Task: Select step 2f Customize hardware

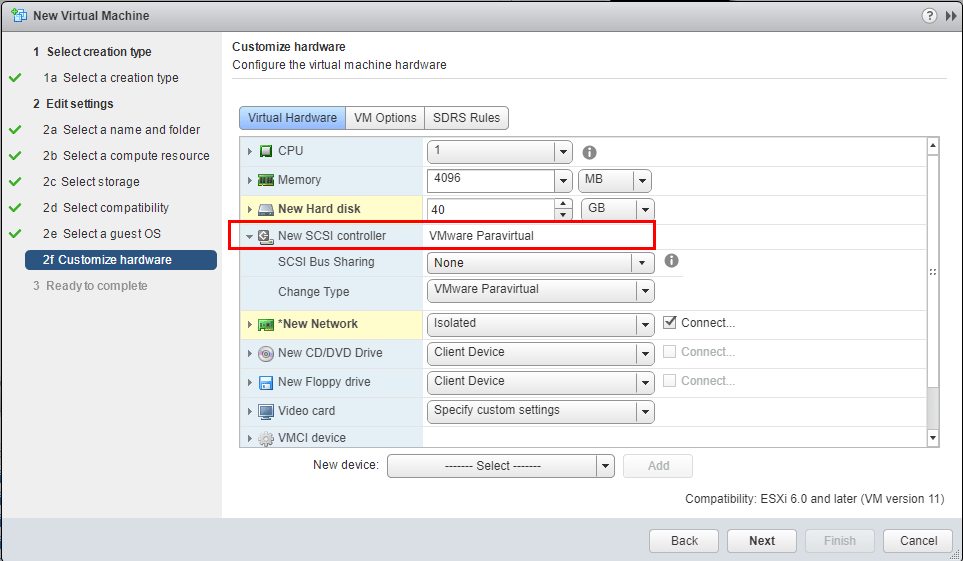Action: click(x=121, y=260)
